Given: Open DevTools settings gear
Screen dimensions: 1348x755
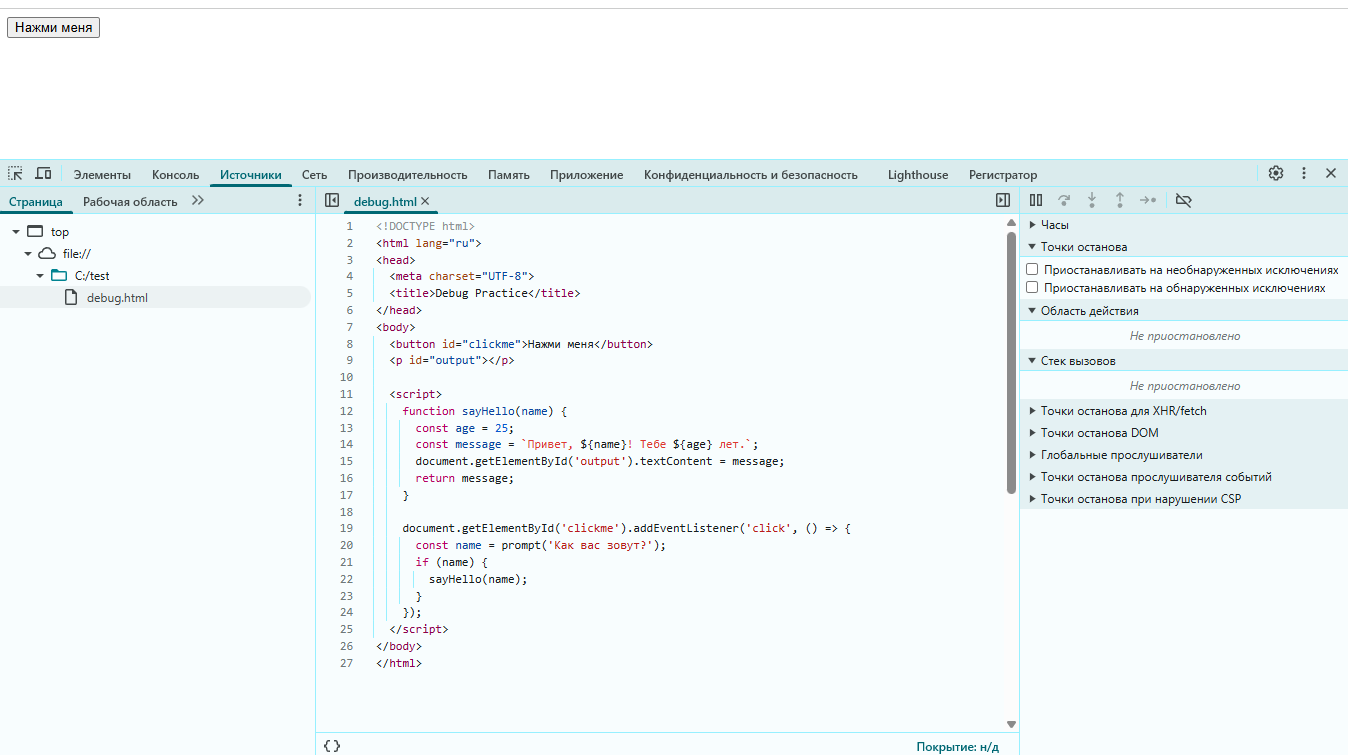Looking at the screenshot, I should coord(1275,173).
